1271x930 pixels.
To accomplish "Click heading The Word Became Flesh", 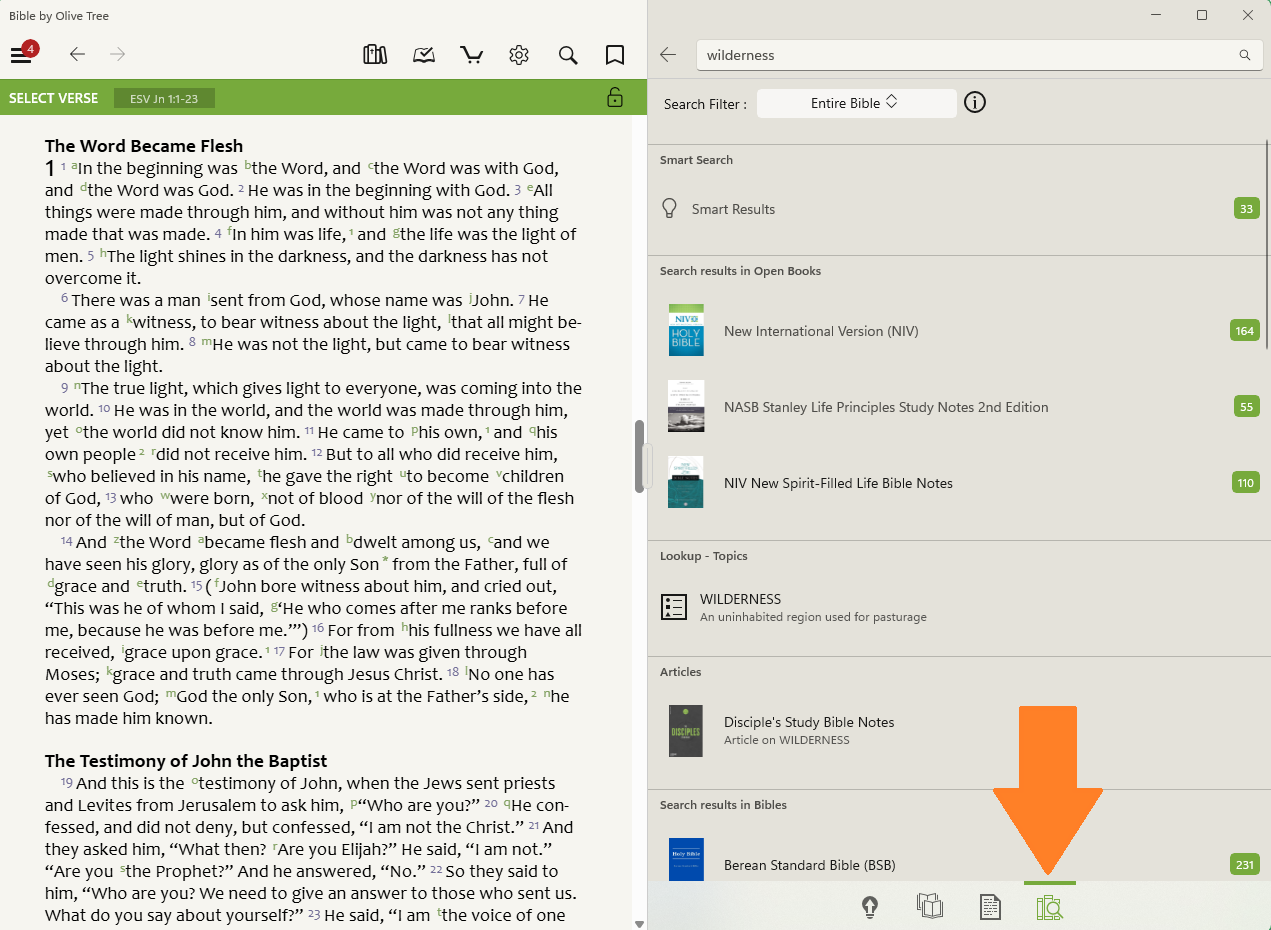I will tap(144, 146).
